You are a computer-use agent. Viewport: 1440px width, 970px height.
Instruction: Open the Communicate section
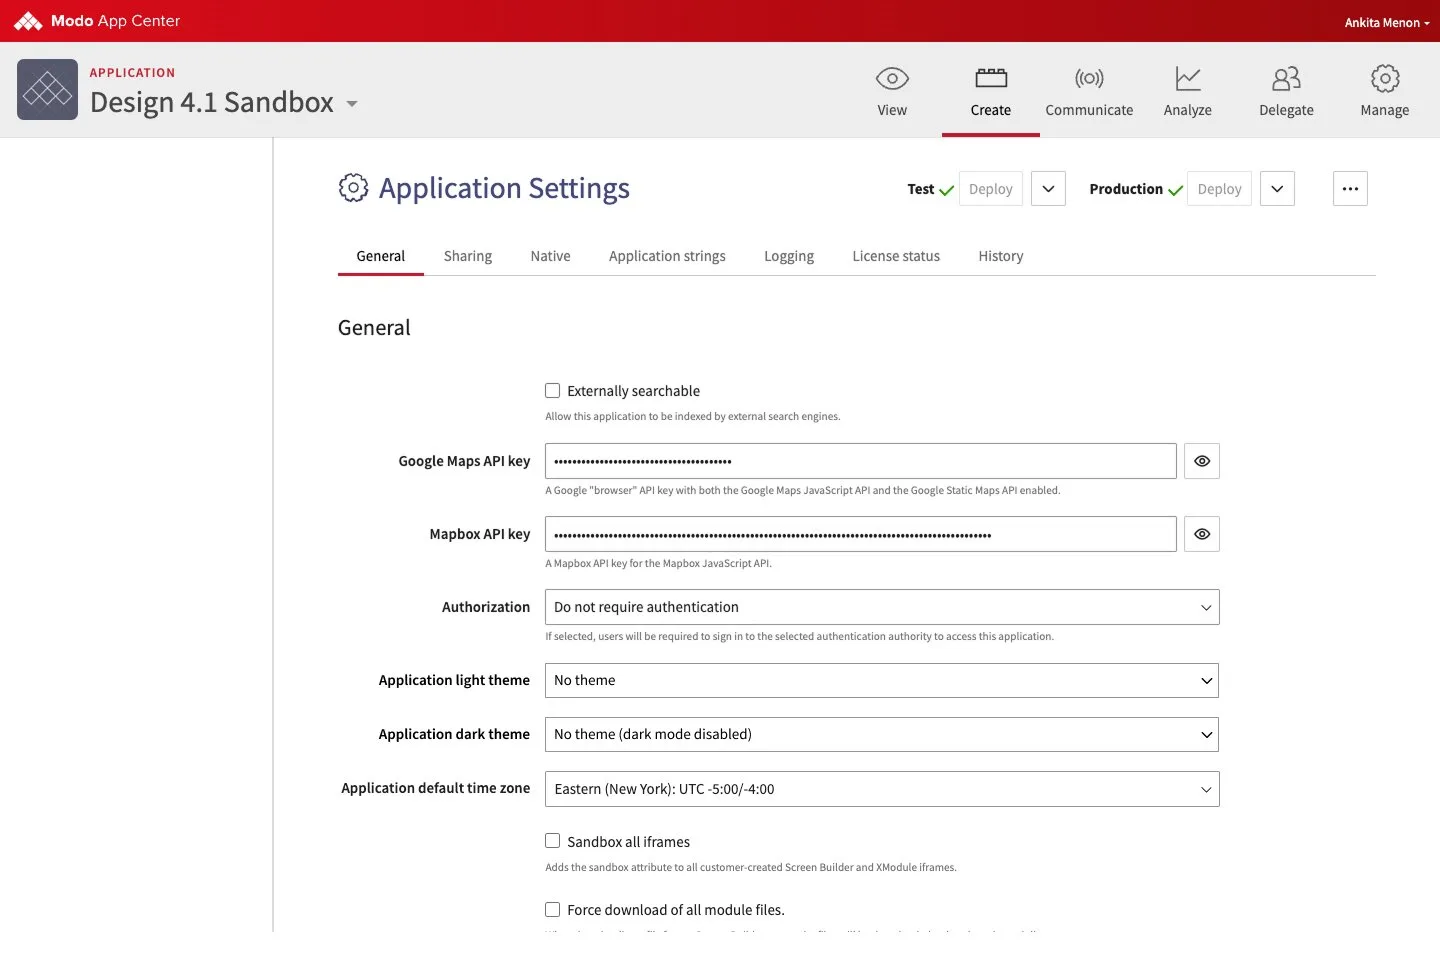pyautogui.click(x=1089, y=91)
